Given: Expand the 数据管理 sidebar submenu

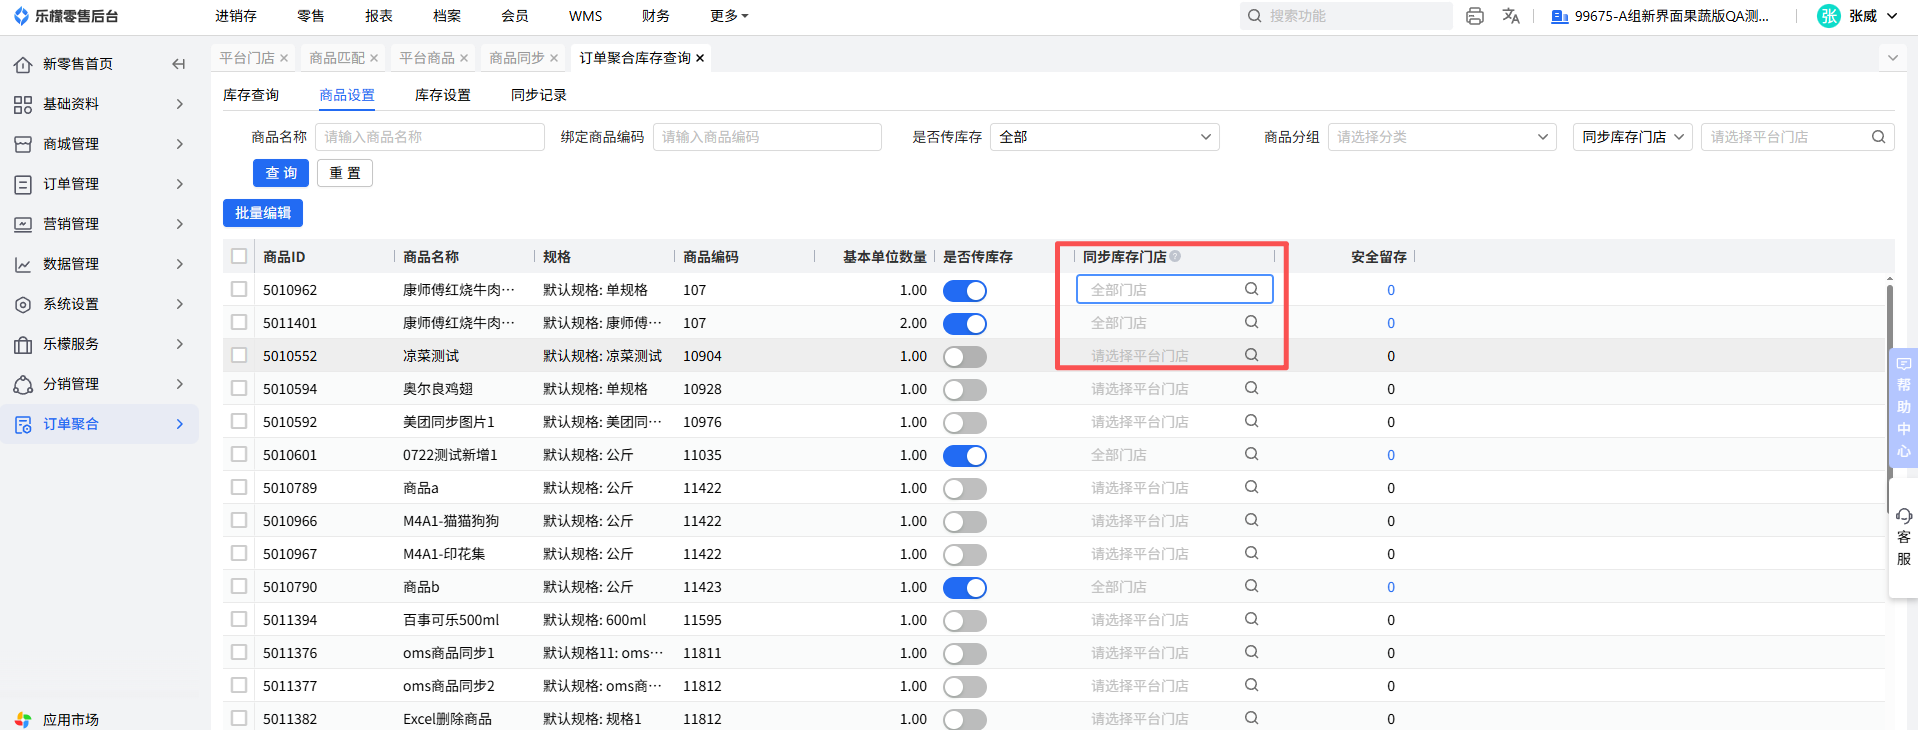Looking at the screenshot, I should pyautogui.click(x=180, y=264).
